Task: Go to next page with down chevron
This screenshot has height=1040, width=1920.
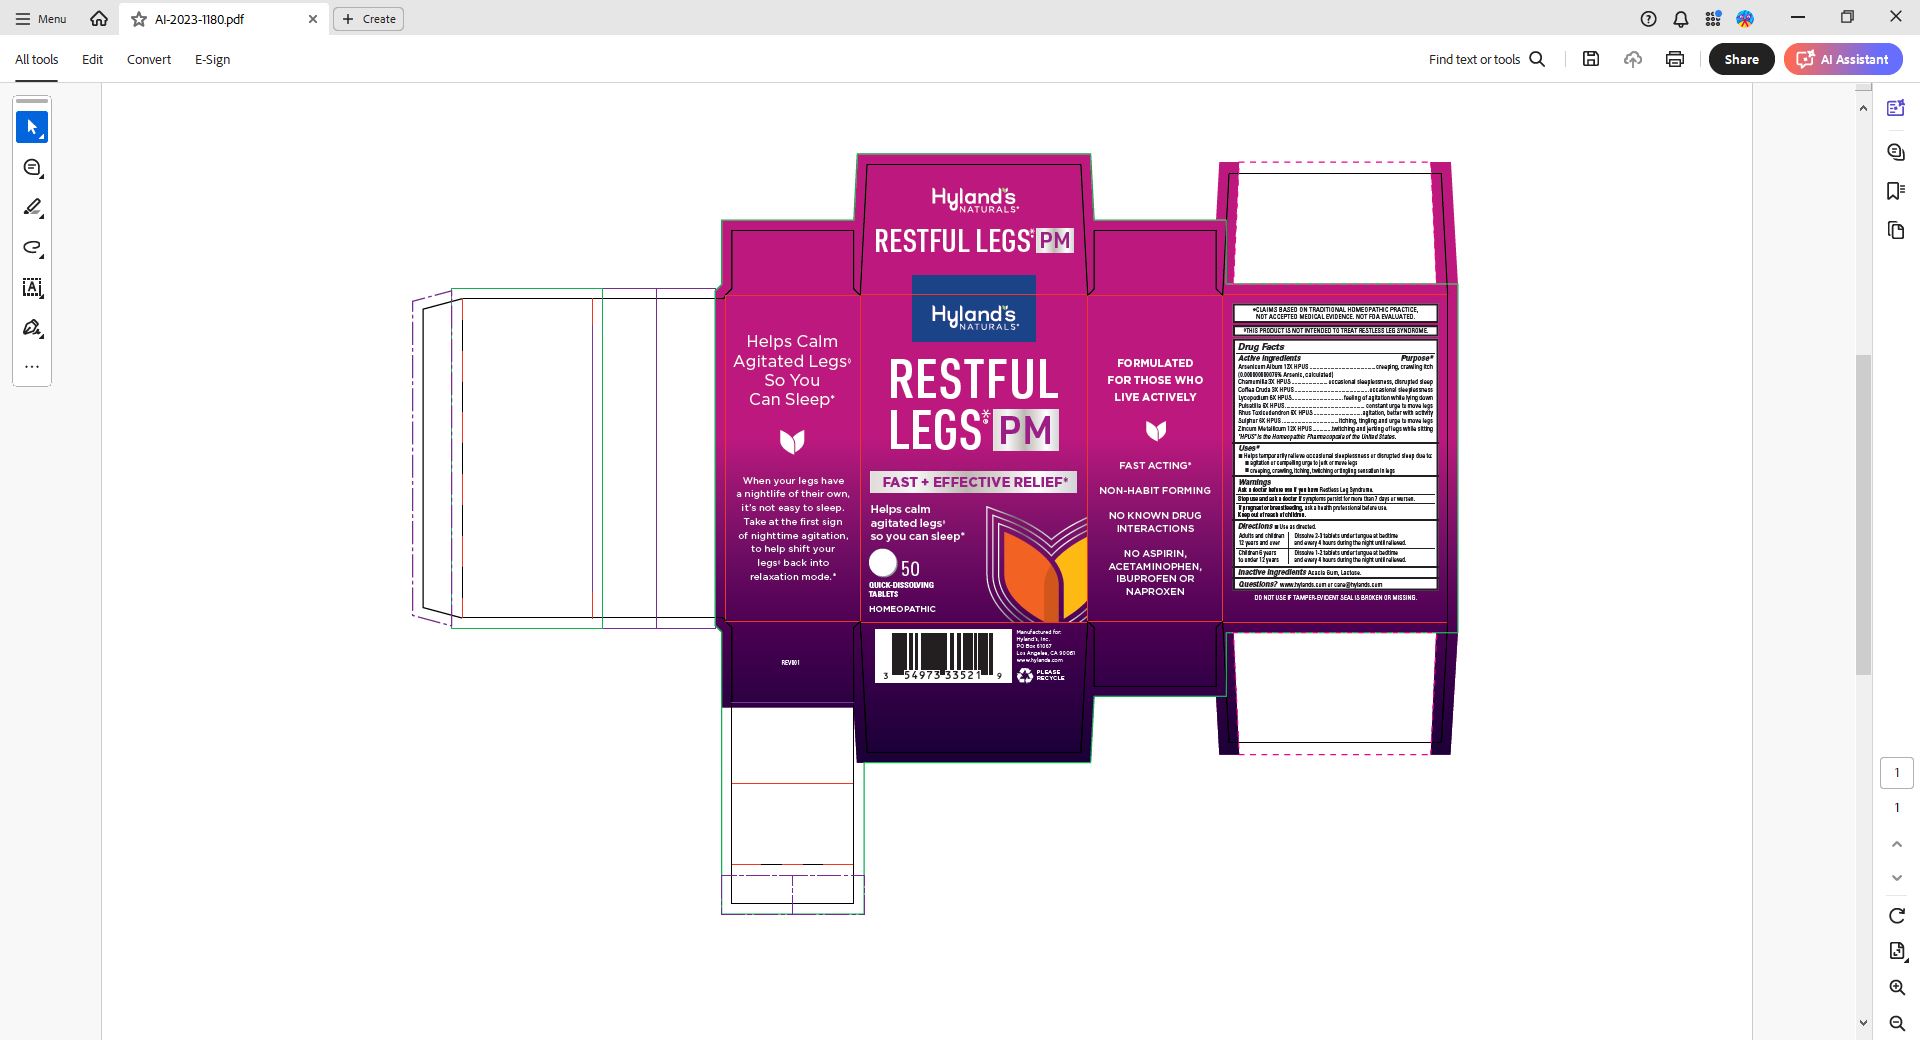Action: click(1896, 878)
